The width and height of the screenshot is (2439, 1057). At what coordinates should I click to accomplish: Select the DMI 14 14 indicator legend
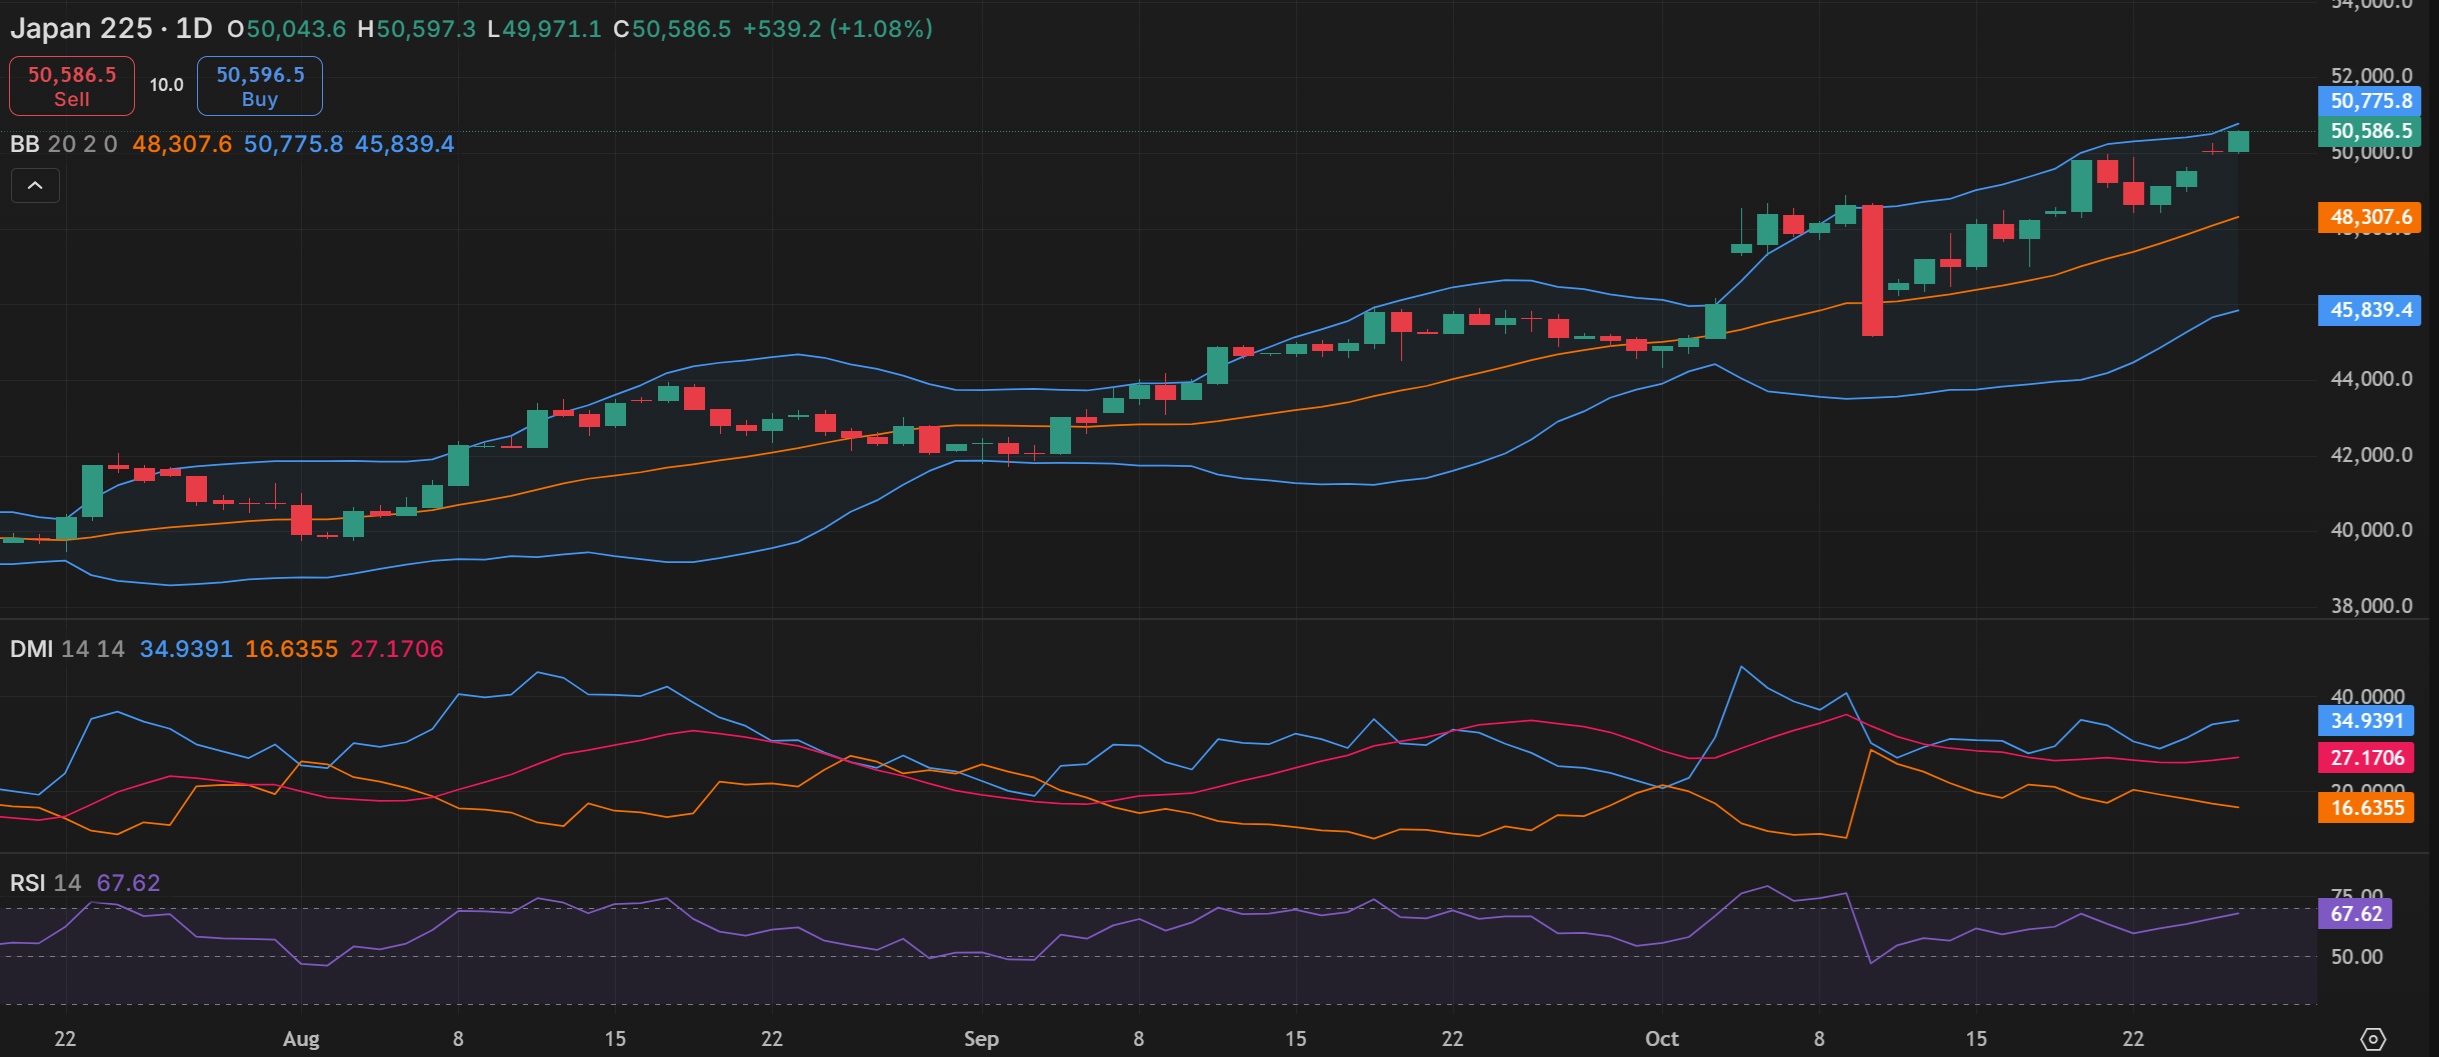coord(66,649)
